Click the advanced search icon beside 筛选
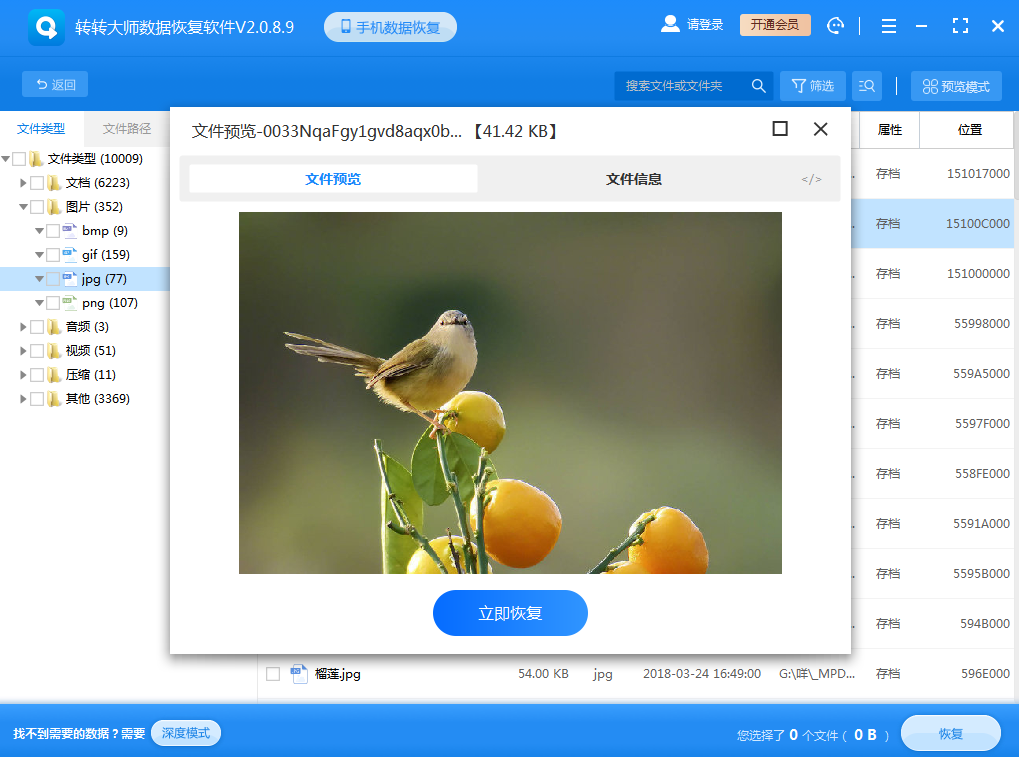 [865, 85]
